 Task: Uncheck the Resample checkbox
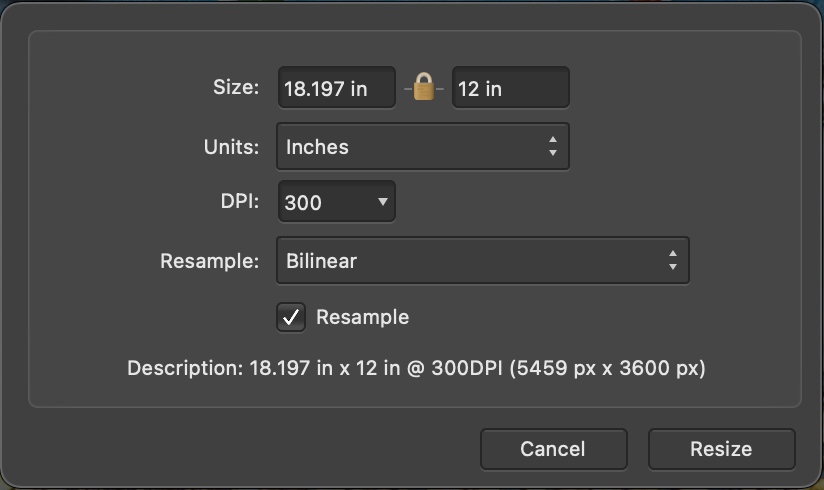(291, 317)
